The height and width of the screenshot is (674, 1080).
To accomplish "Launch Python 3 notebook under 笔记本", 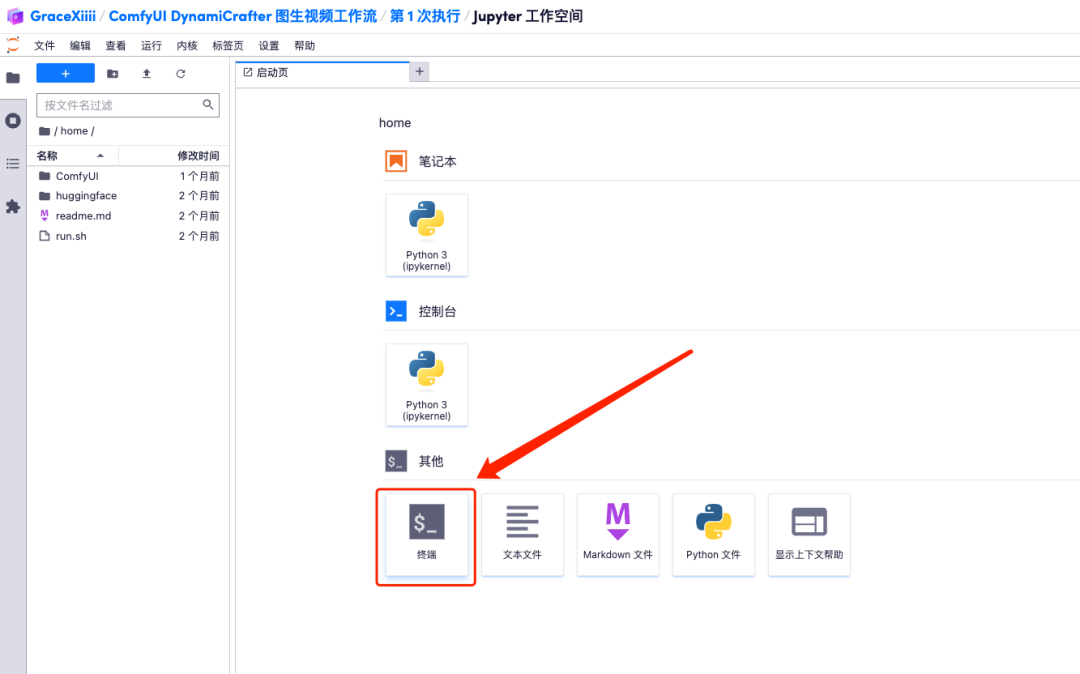I will tap(427, 235).
